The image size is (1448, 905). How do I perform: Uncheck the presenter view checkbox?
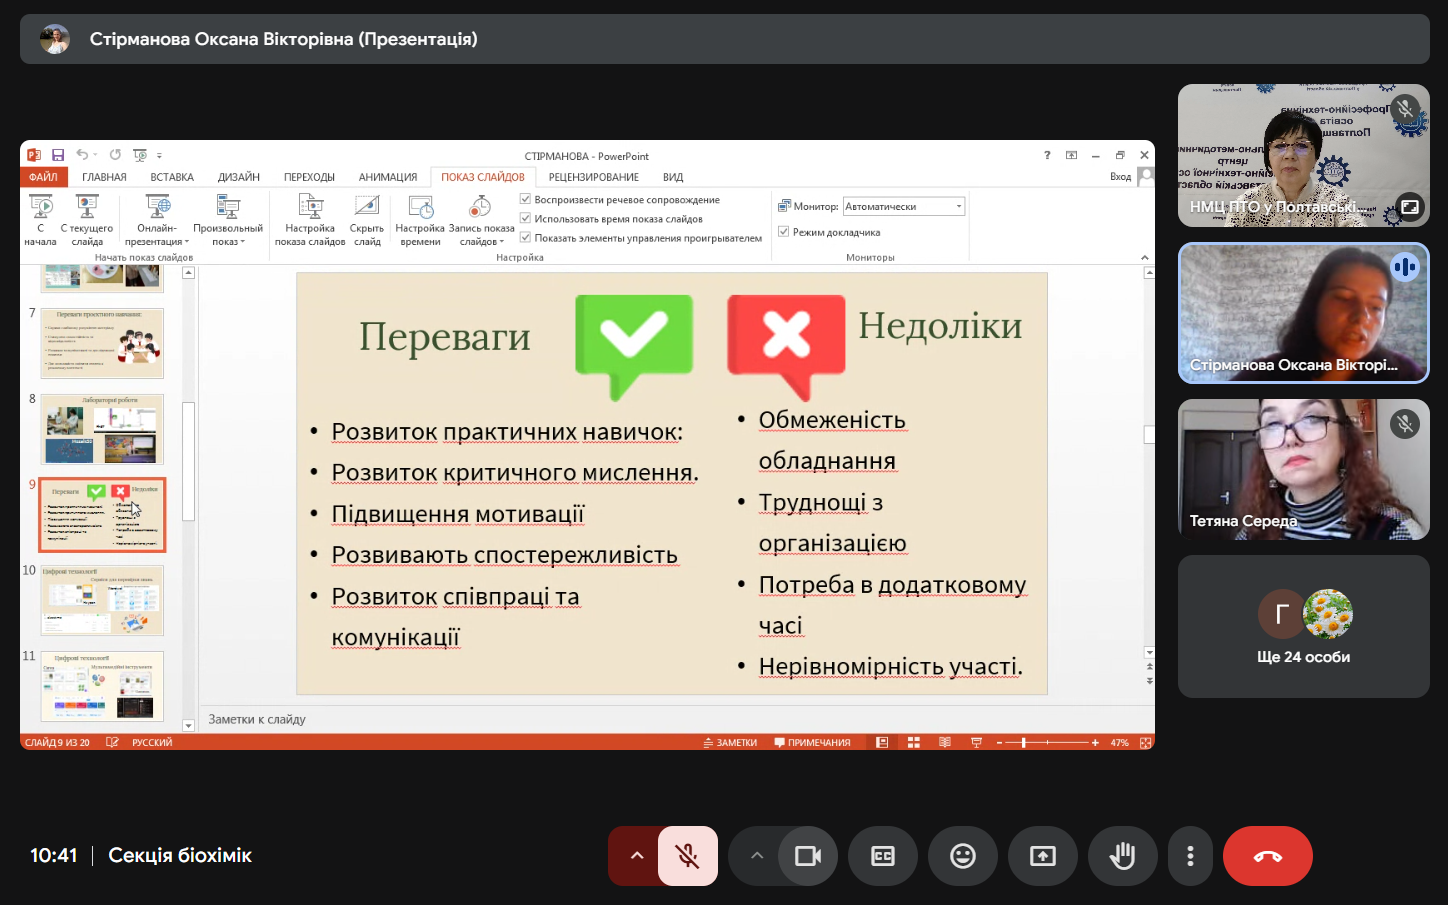[x=784, y=232]
